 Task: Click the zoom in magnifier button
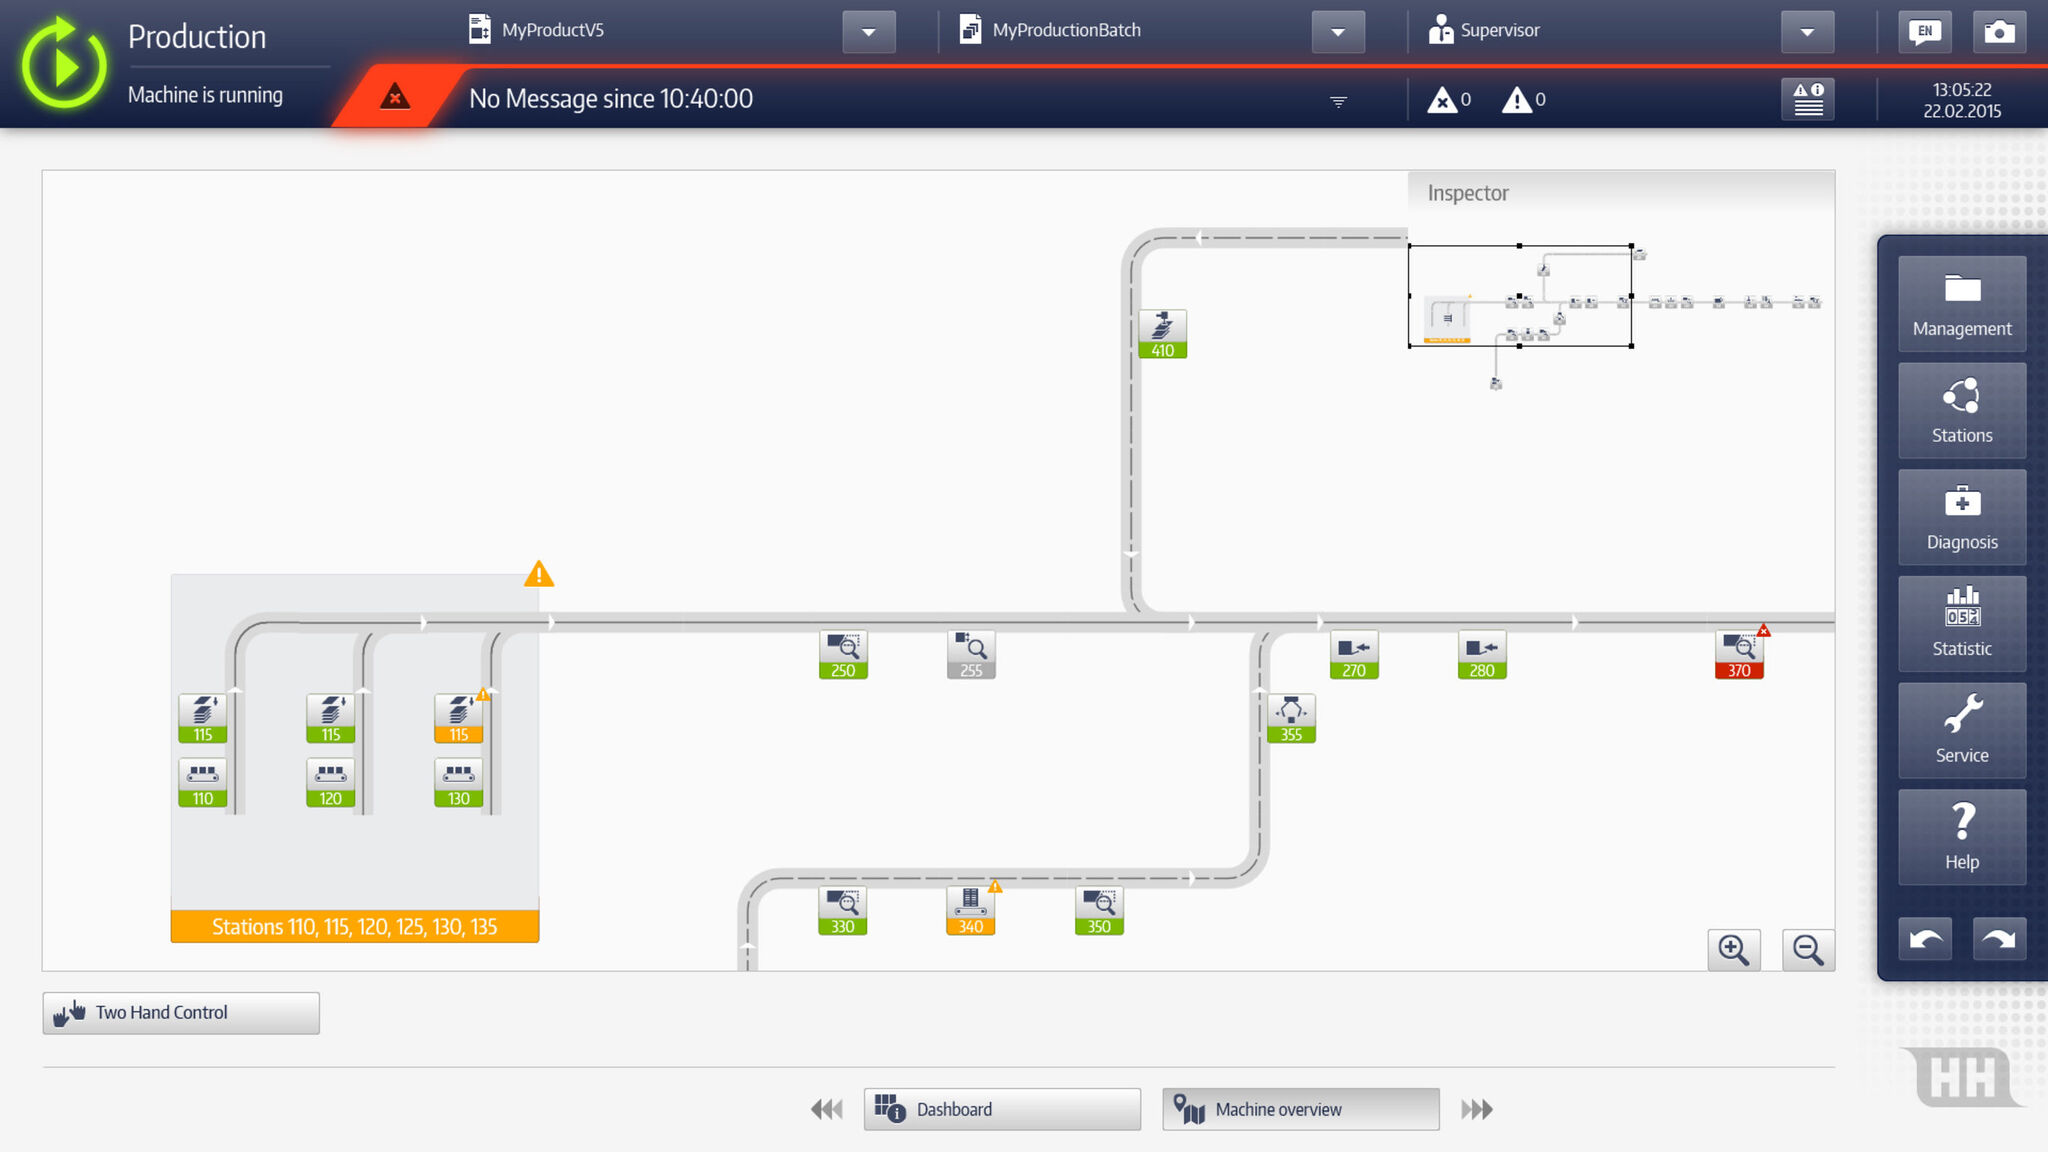1733,949
